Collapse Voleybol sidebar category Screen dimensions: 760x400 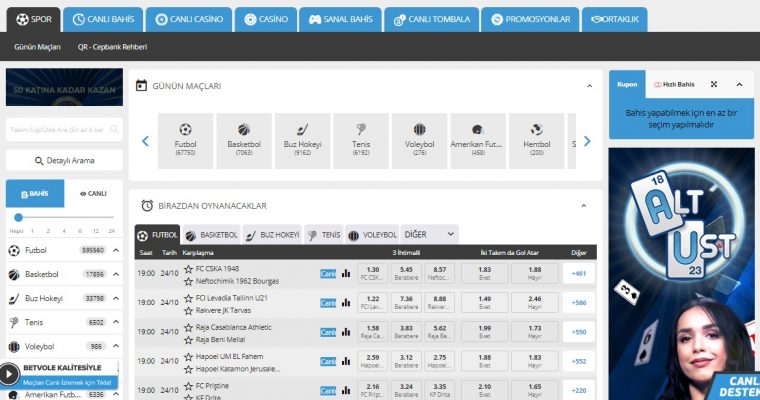[116, 346]
